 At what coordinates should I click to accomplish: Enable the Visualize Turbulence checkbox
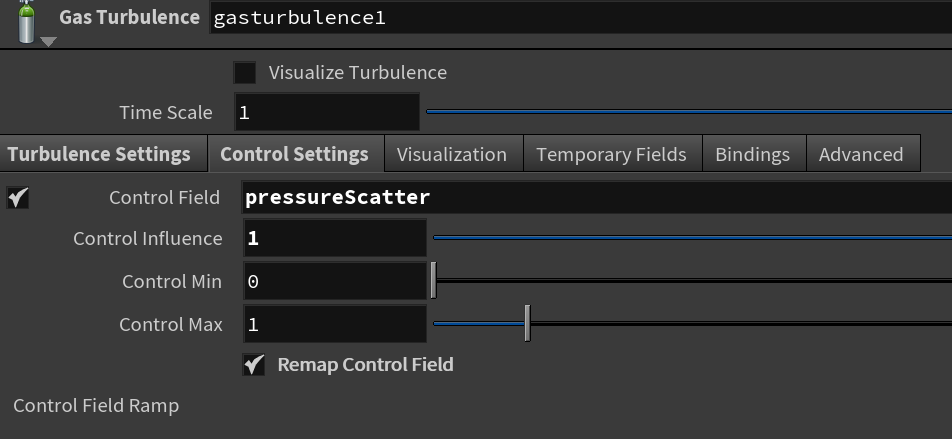click(x=245, y=73)
